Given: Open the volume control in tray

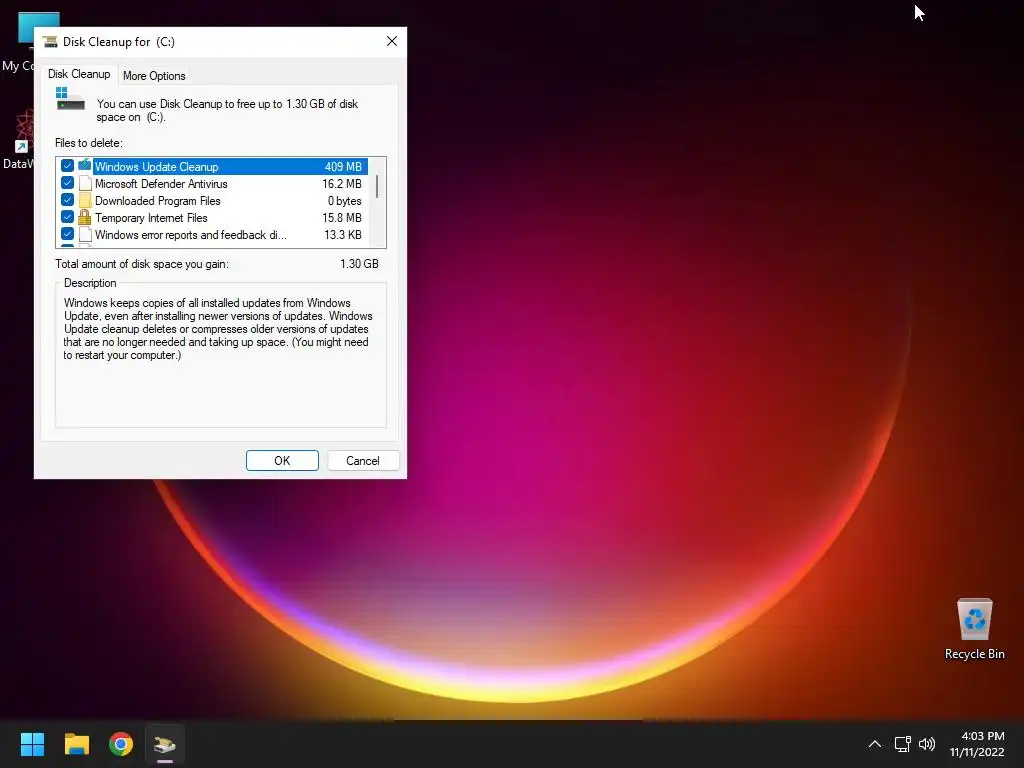Looking at the screenshot, I should (x=927, y=744).
